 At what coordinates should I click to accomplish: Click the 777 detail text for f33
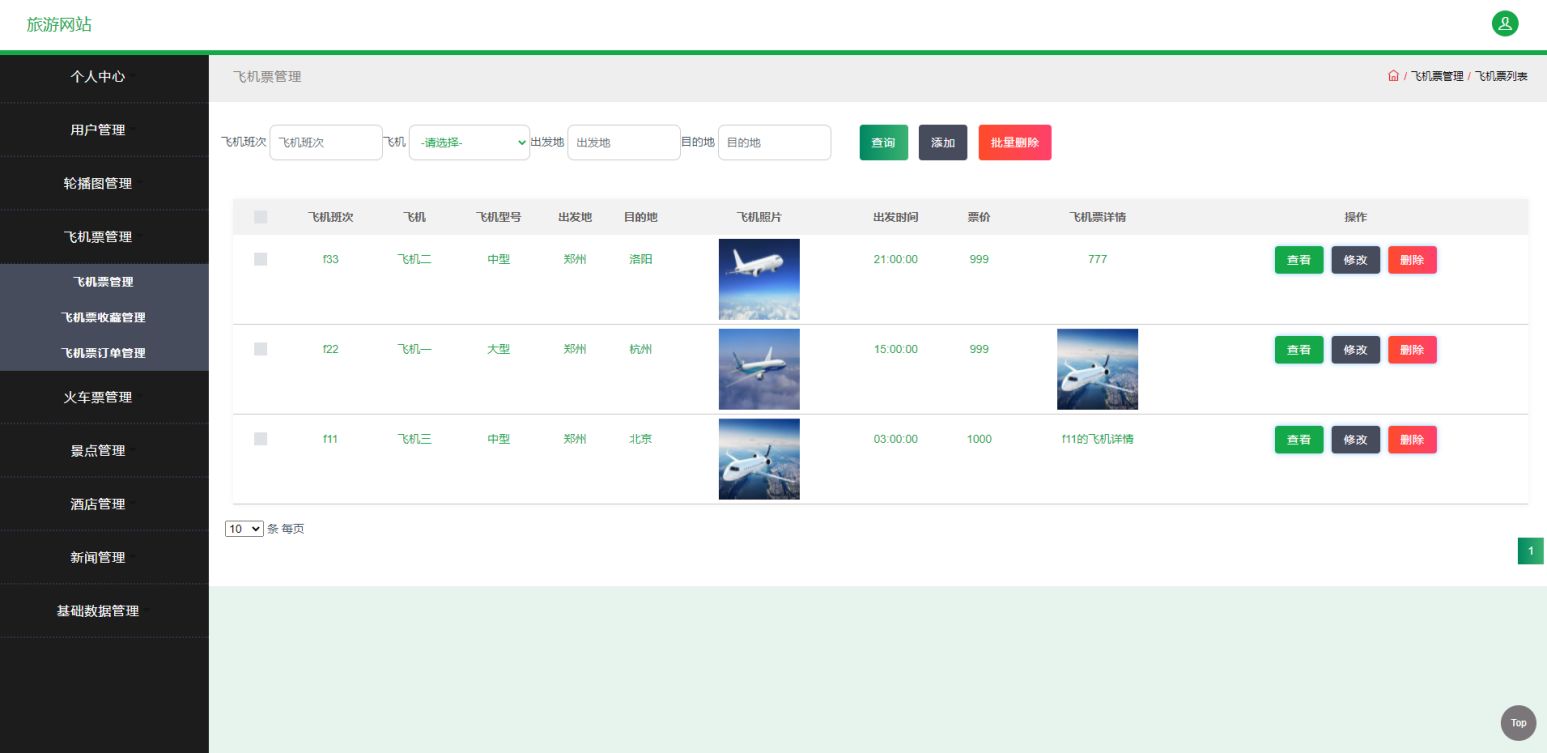point(1097,259)
